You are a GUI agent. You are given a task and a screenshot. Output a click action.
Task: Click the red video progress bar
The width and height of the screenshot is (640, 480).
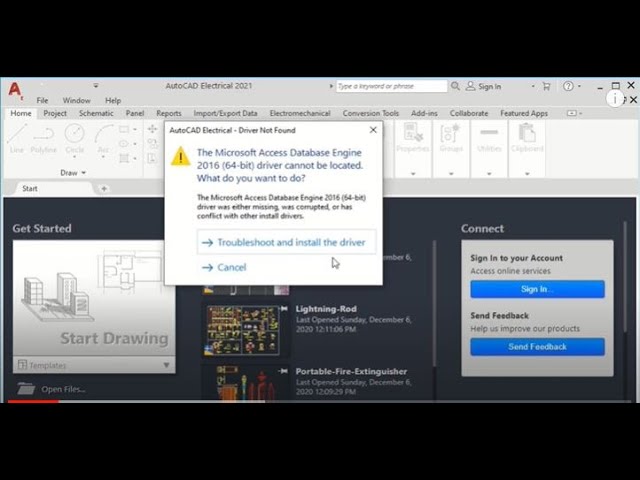click(x=33, y=402)
